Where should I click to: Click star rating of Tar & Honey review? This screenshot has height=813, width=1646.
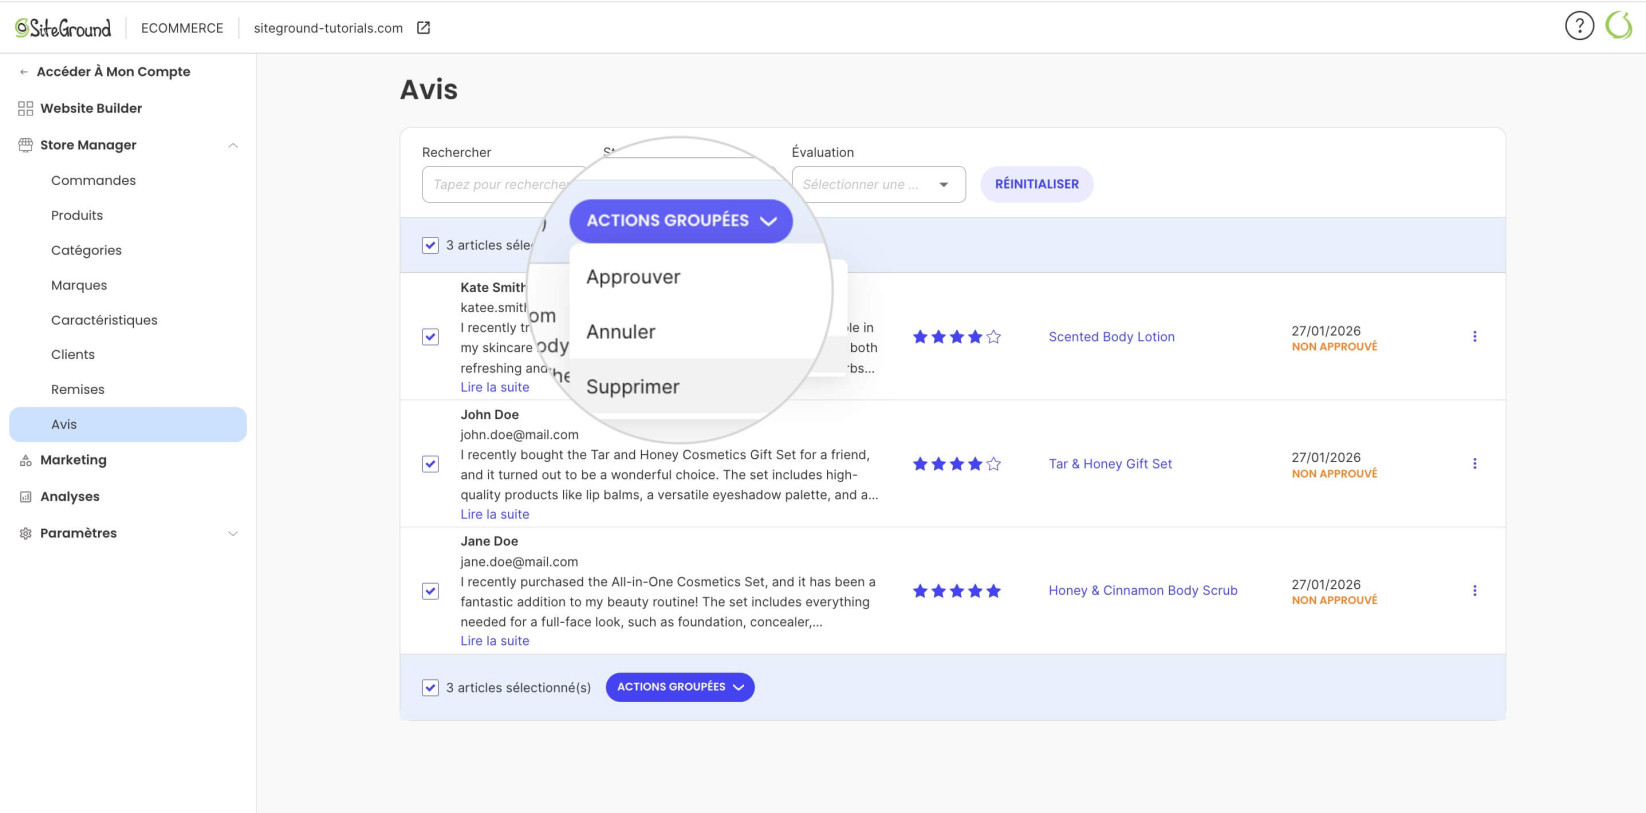(x=957, y=464)
